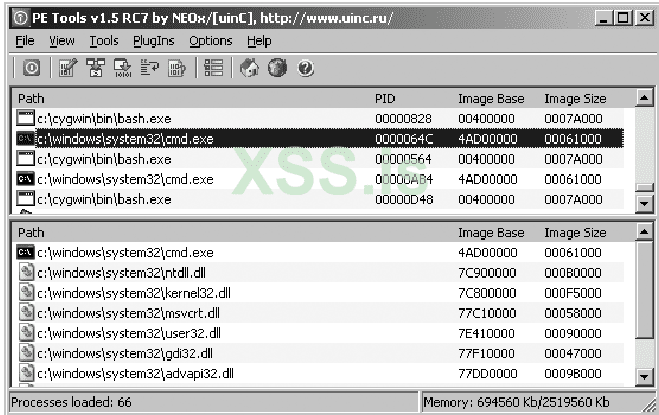Viewport: 659px width, 415px height.
Task: Click the question mark help toolbar icon
Action: click(306, 68)
